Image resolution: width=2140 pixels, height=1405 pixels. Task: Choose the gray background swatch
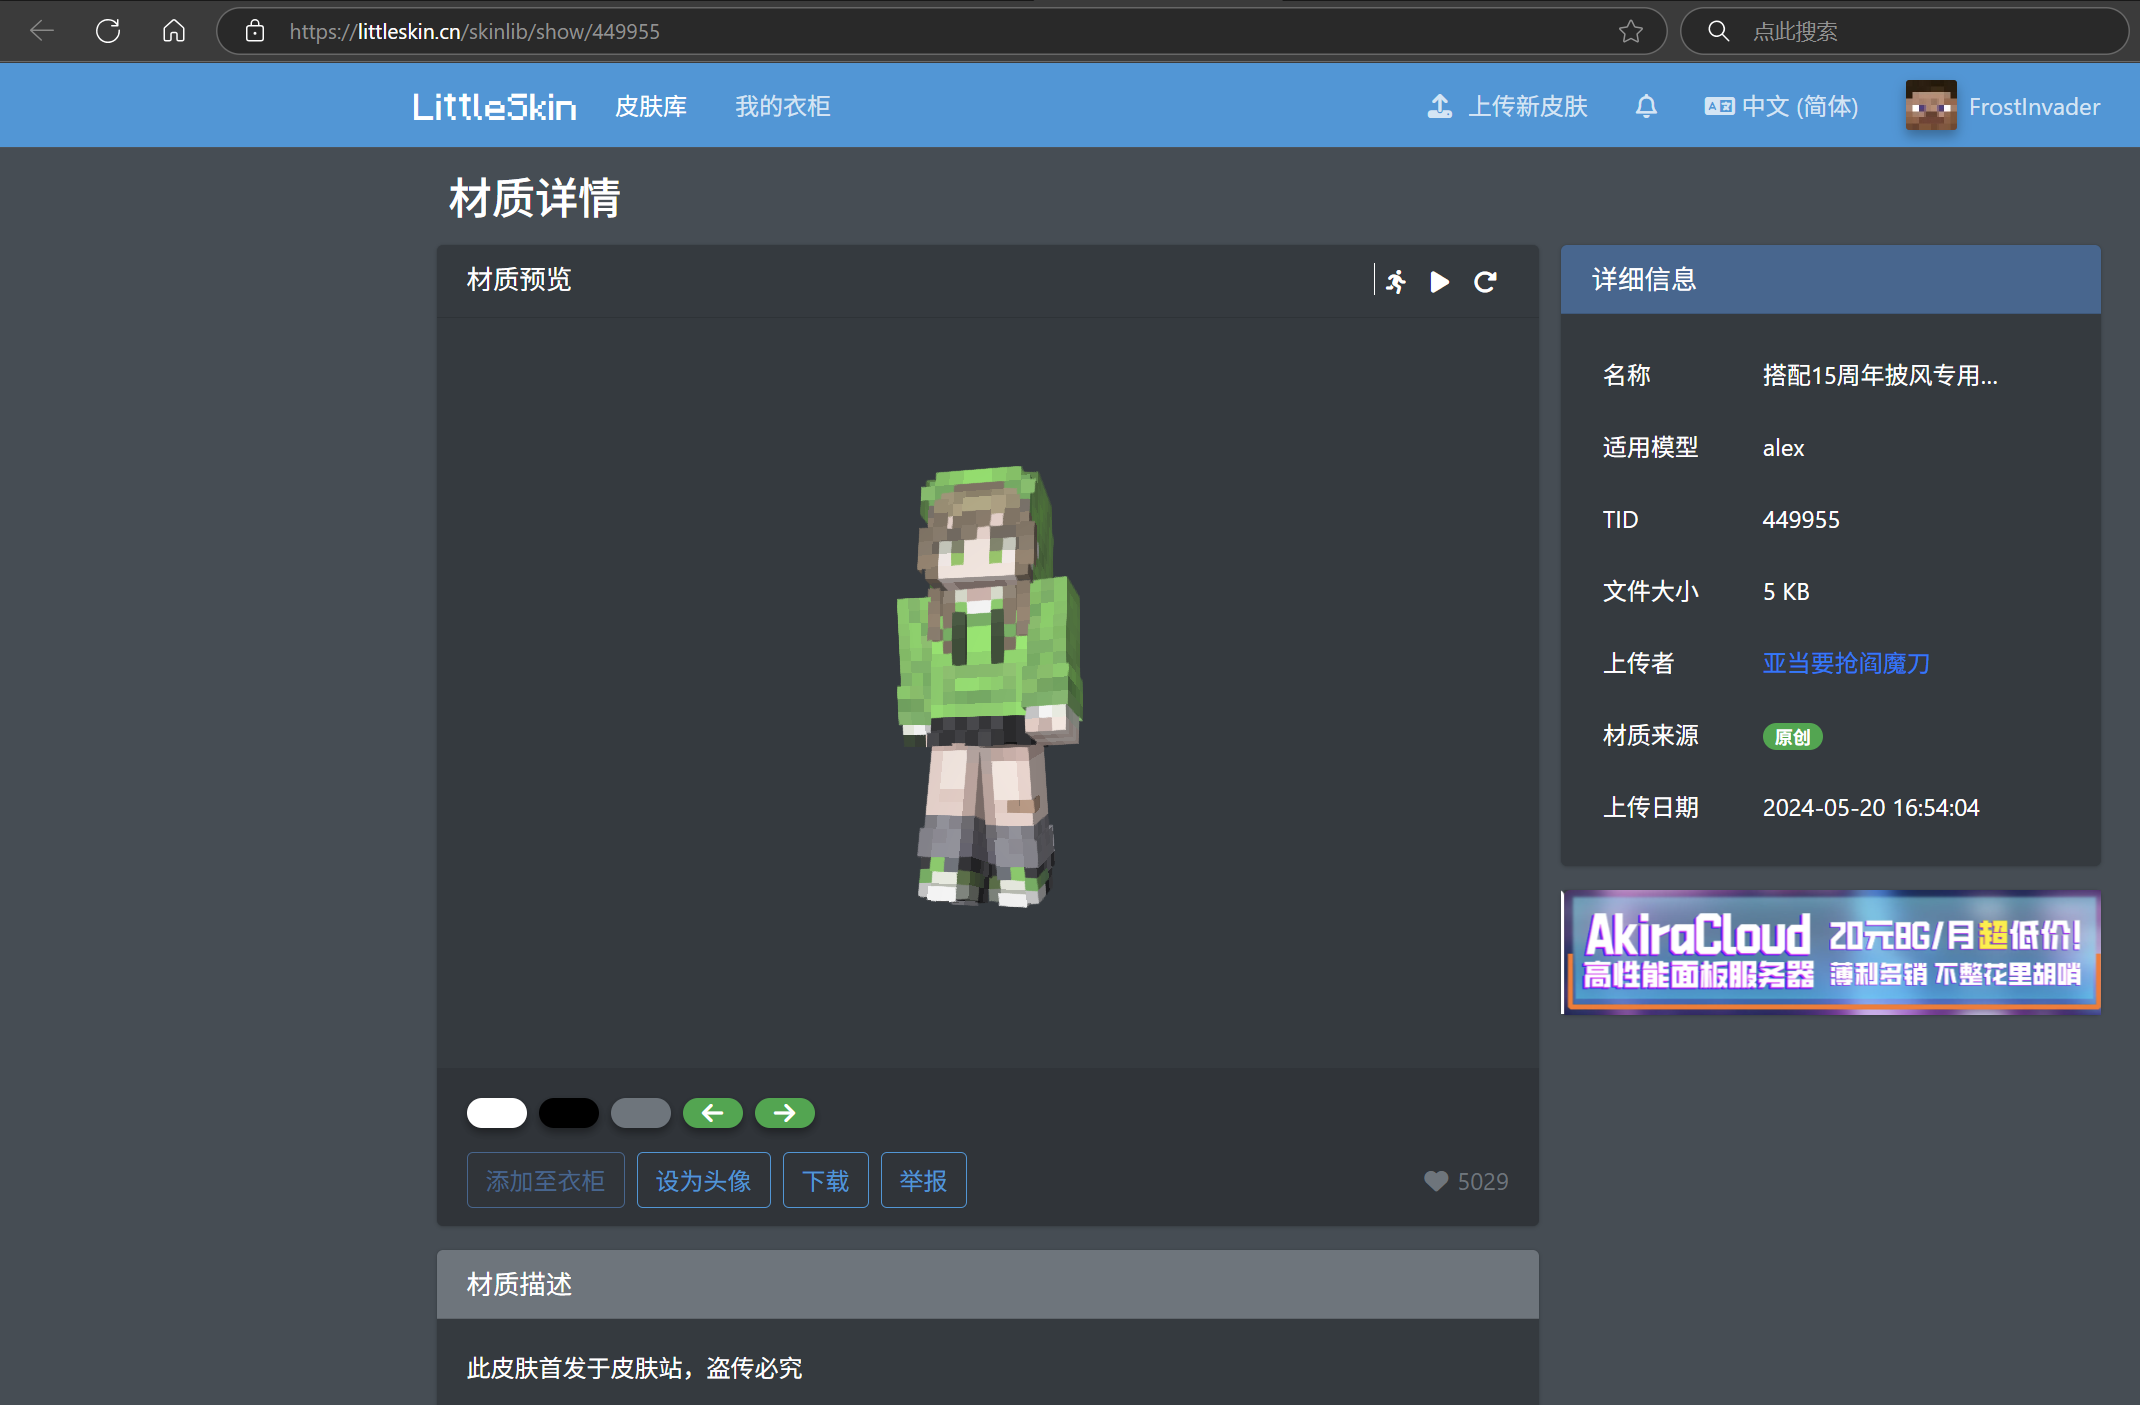pyautogui.click(x=641, y=1113)
